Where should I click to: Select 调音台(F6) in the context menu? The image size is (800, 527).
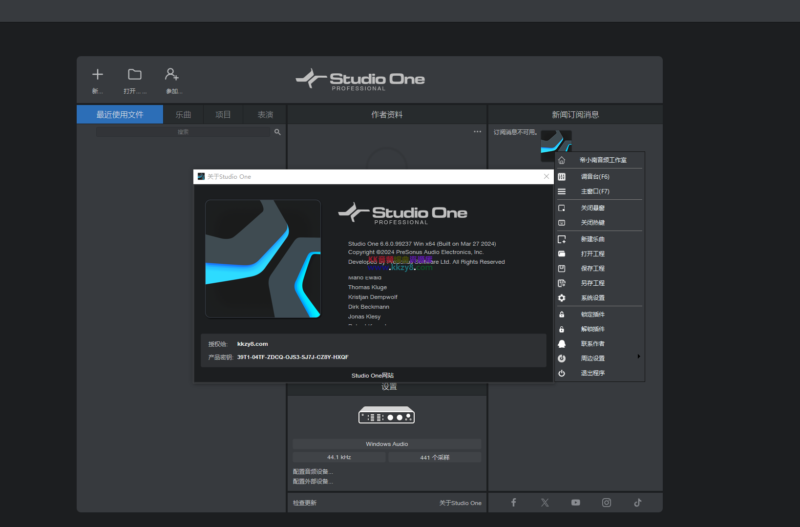pyautogui.click(x=595, y=176)
